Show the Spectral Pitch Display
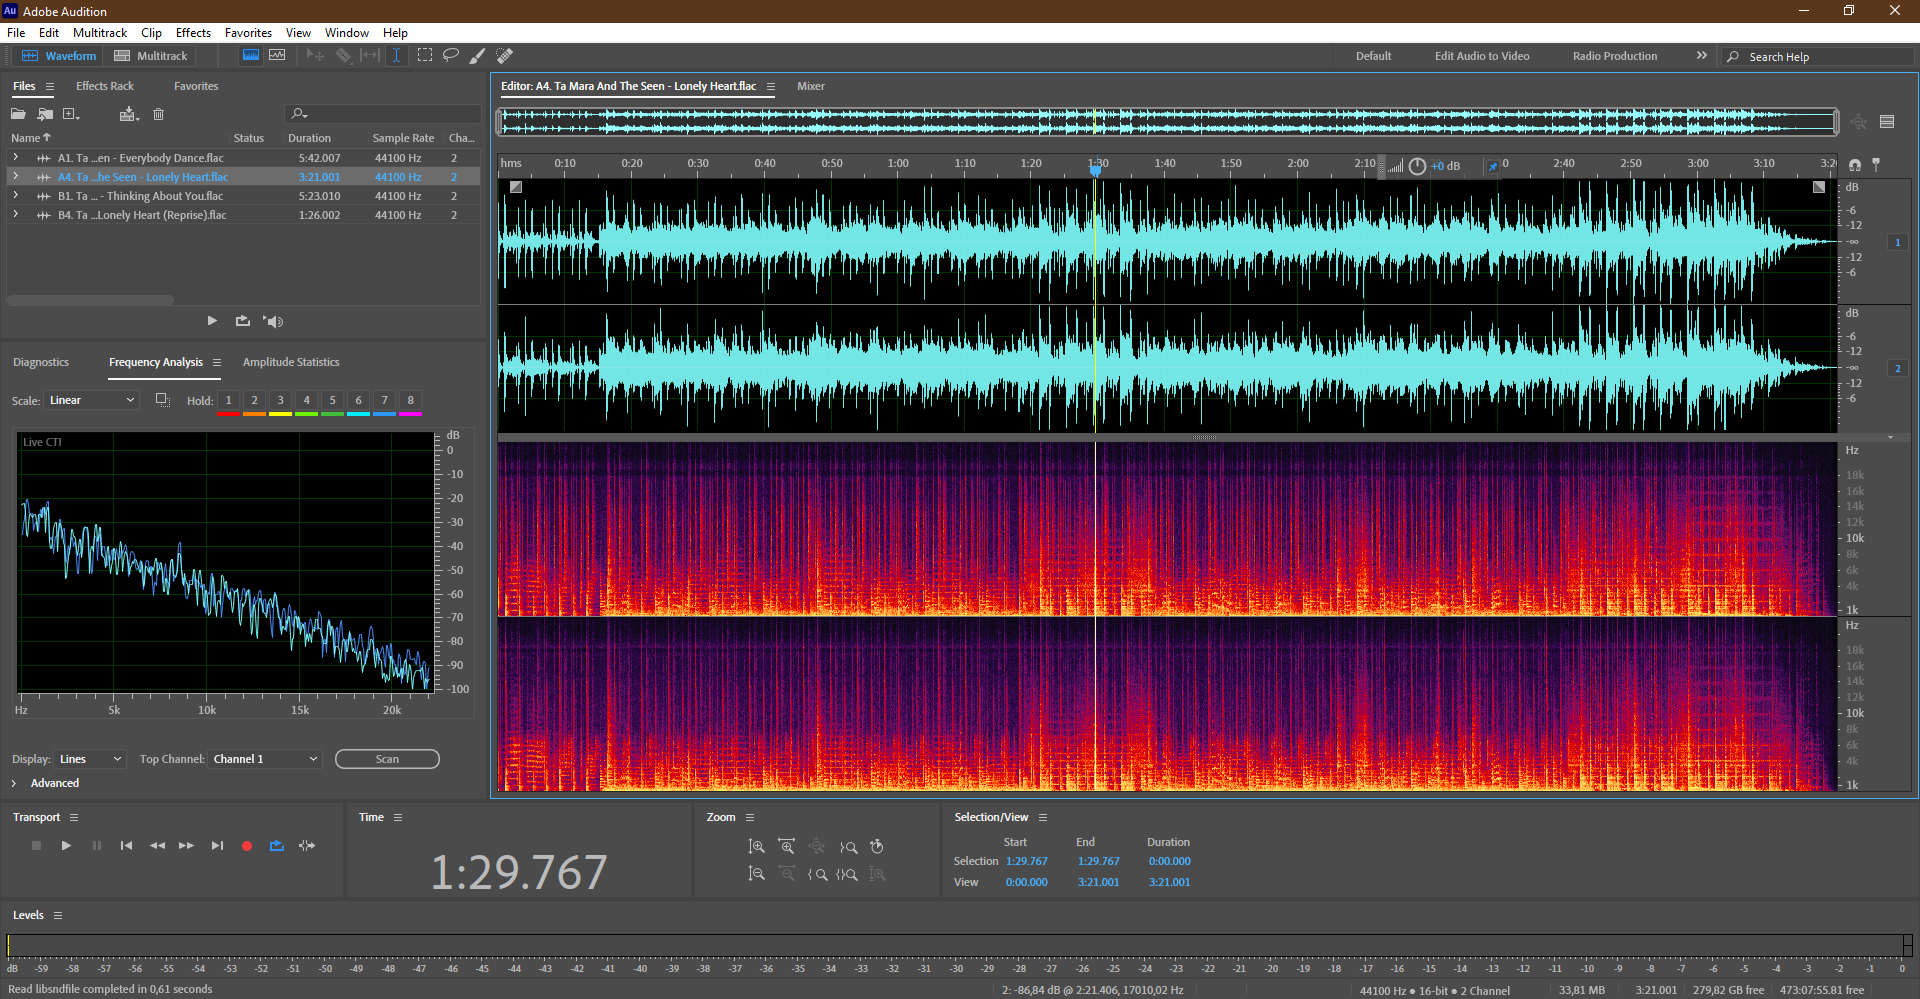1920x999 pixels. [x=277, y=56]
